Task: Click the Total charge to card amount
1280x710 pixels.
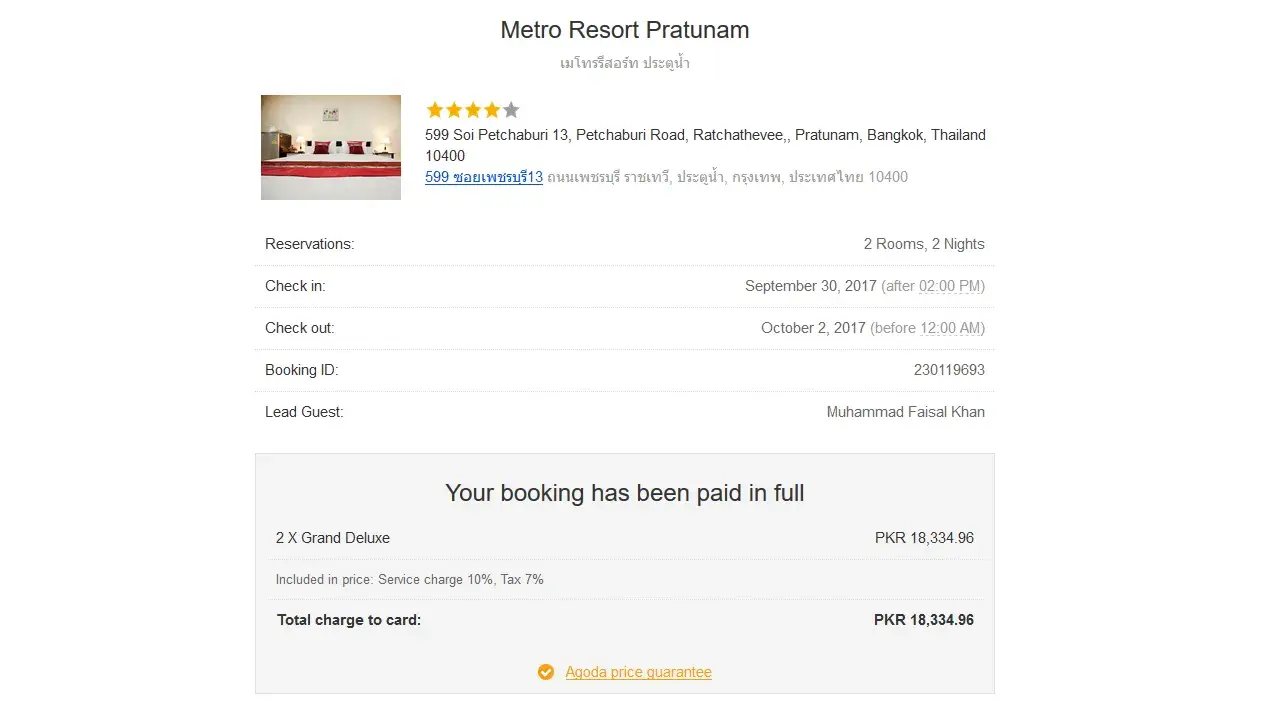Action: pyautogui.click(x=923, y=620)
